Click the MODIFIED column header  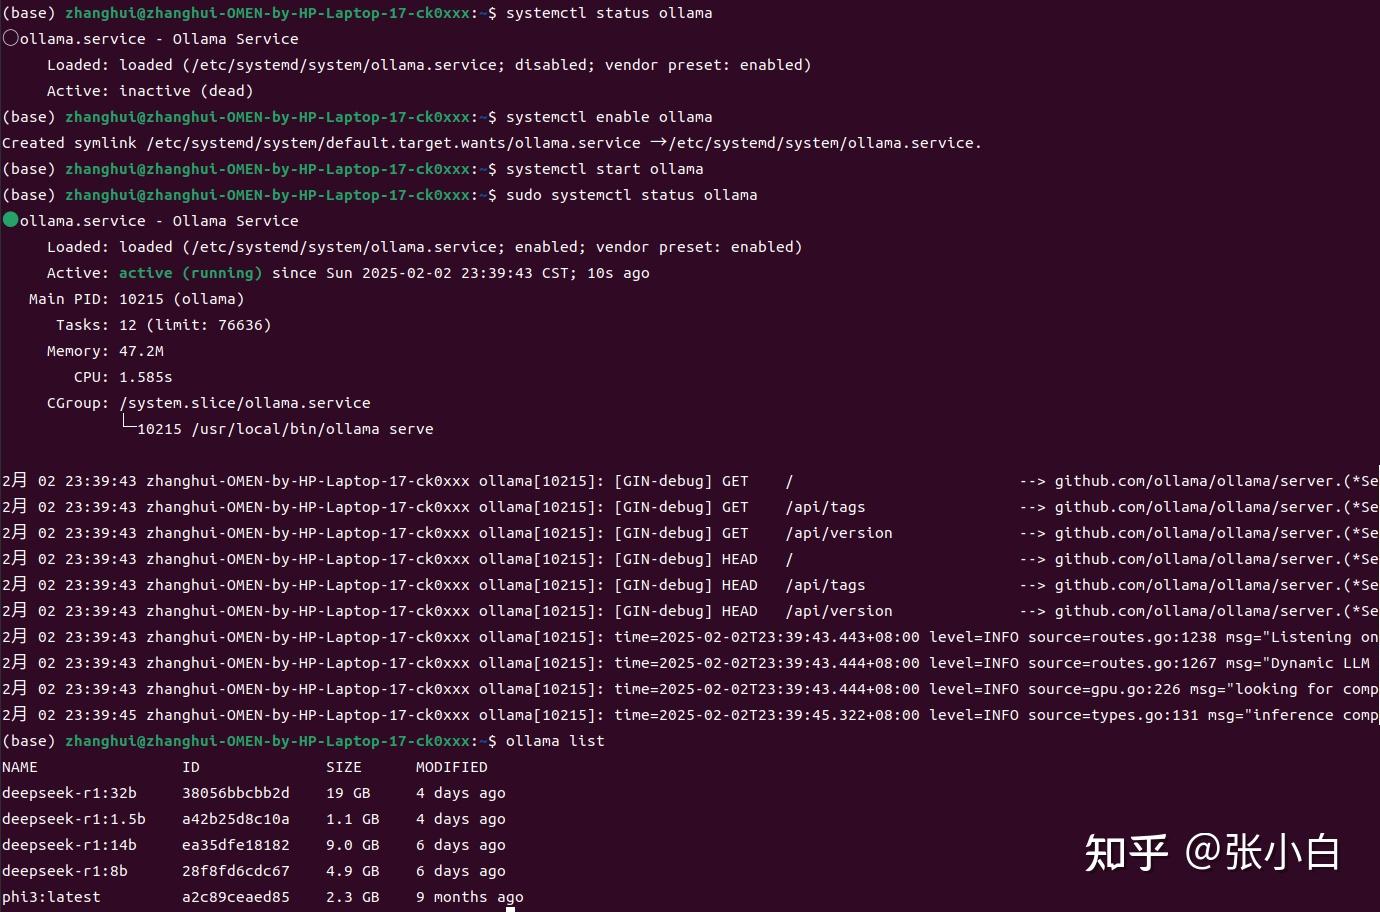(x=451, y=766)
